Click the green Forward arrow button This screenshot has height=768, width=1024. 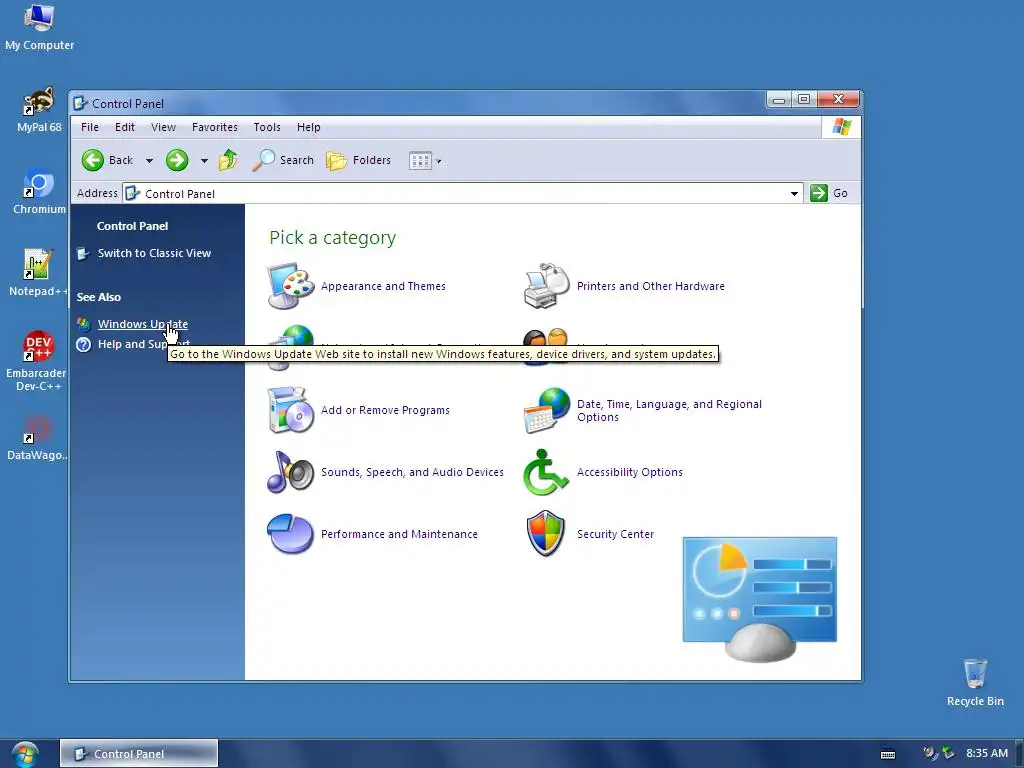coord(177,160)
